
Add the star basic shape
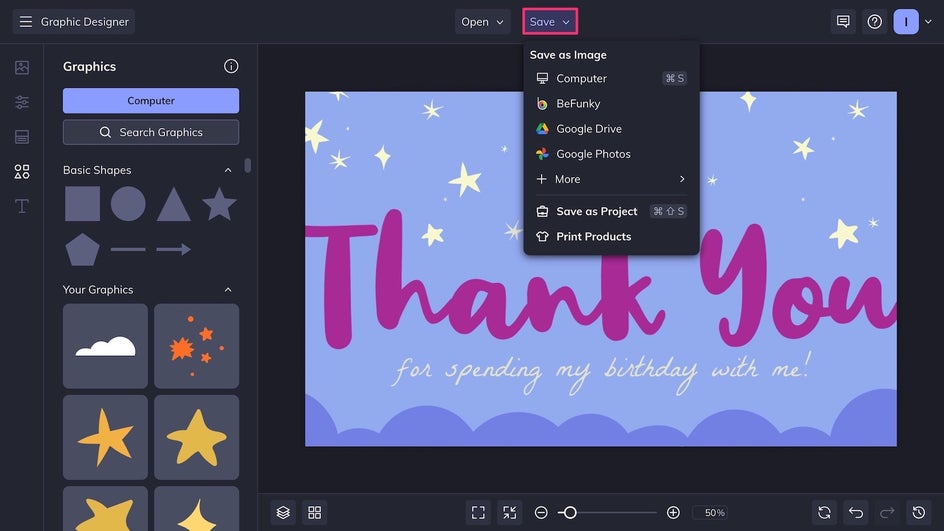point(219,203)
